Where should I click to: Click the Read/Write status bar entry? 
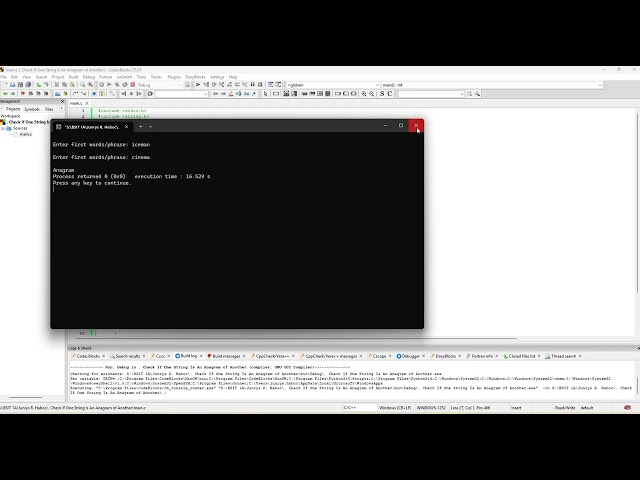pos(565,408)
